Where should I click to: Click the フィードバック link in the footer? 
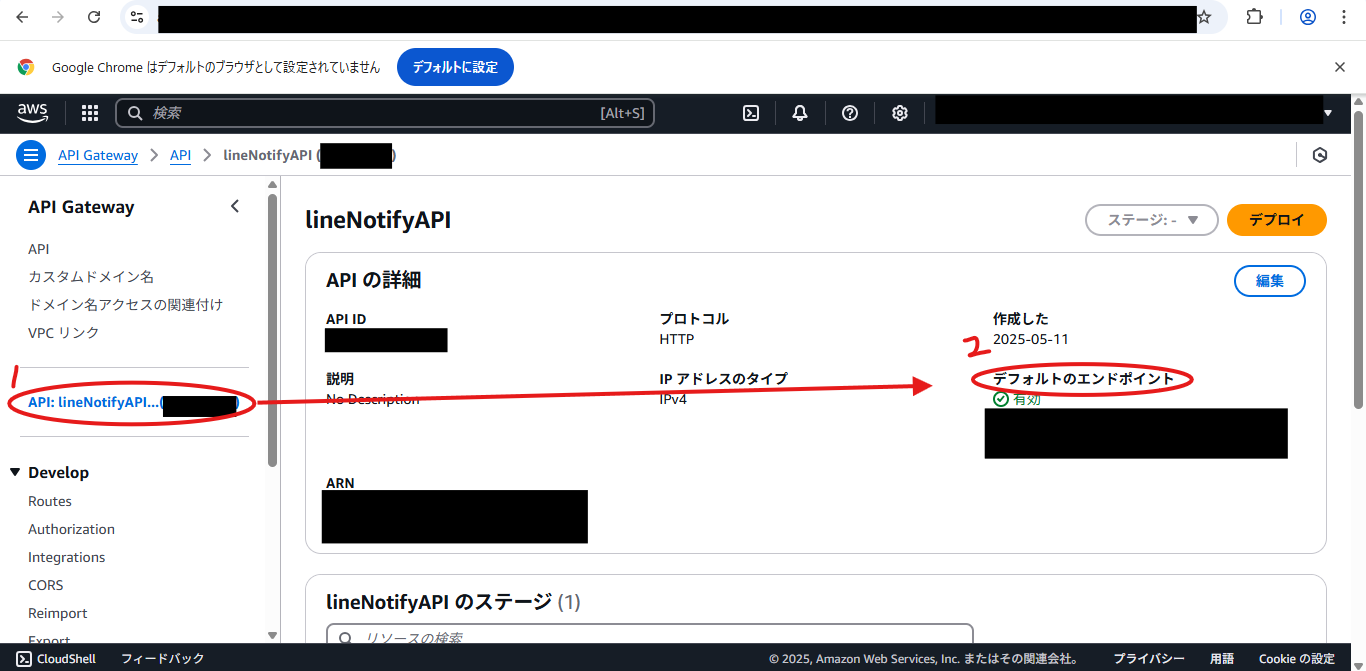[x=163, y=659]
